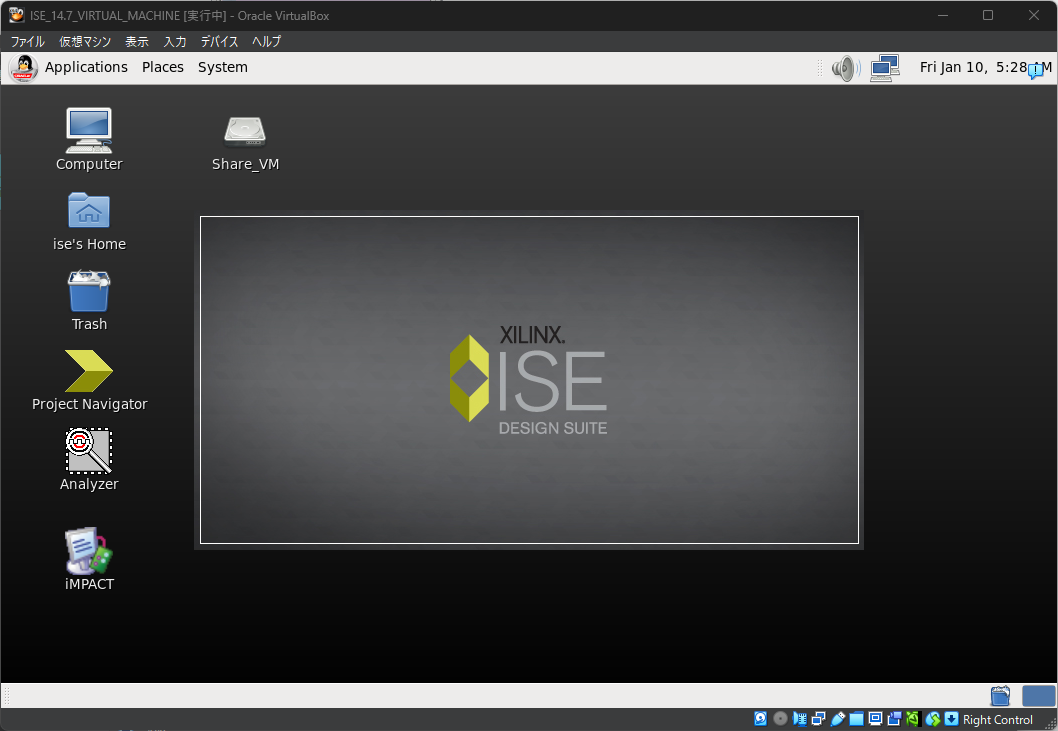Click the green CPU virtualization status icon
The width and height of the screenshot is (1058, 731).
913,719
